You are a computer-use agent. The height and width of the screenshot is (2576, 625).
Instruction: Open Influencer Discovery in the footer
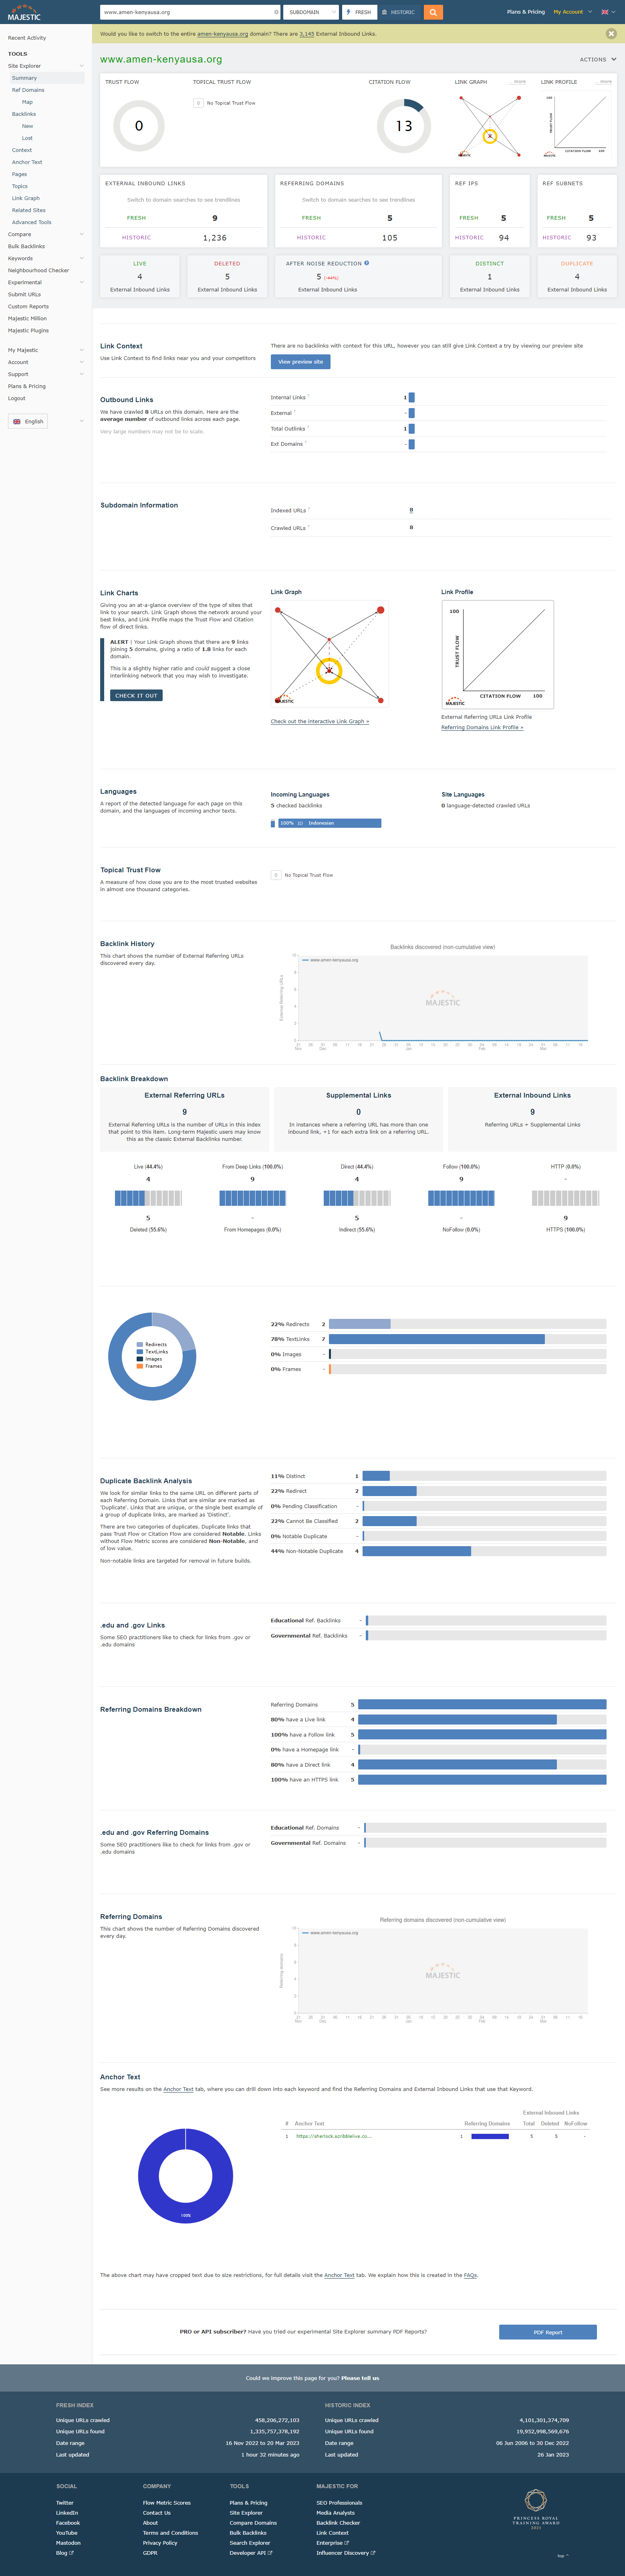346,2553
